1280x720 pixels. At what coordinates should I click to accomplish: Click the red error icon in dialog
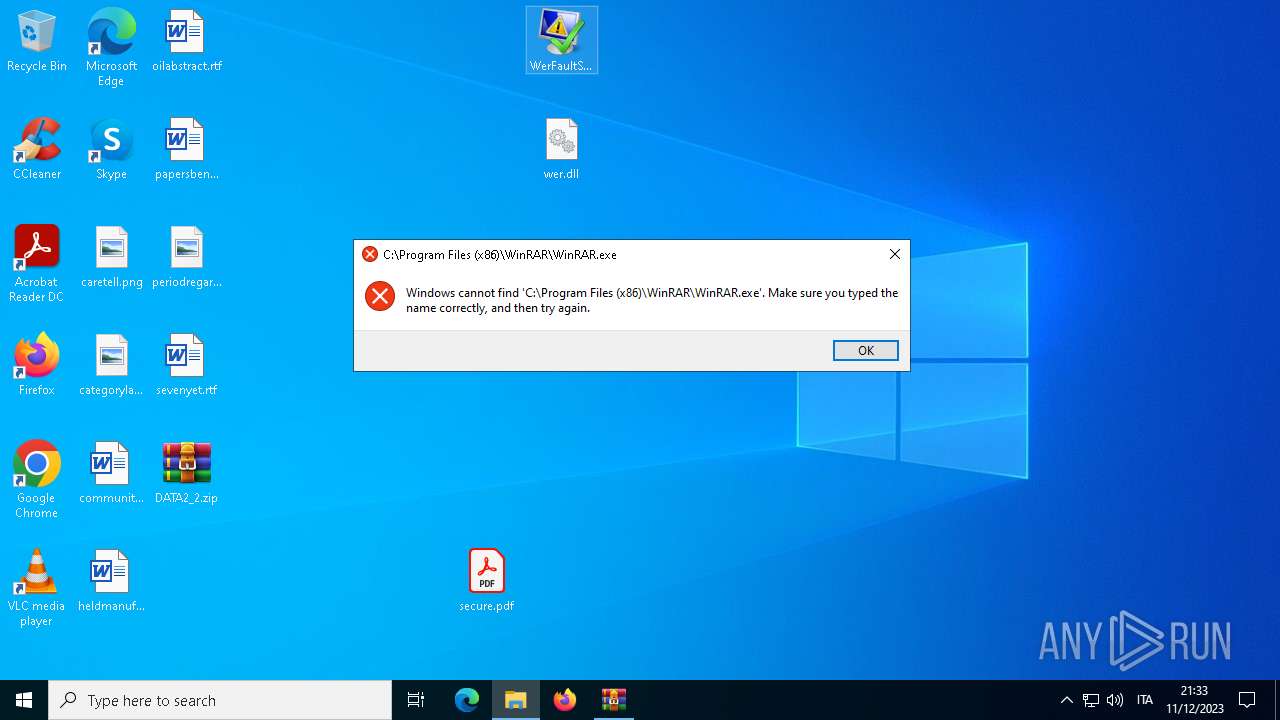[380, 296]
